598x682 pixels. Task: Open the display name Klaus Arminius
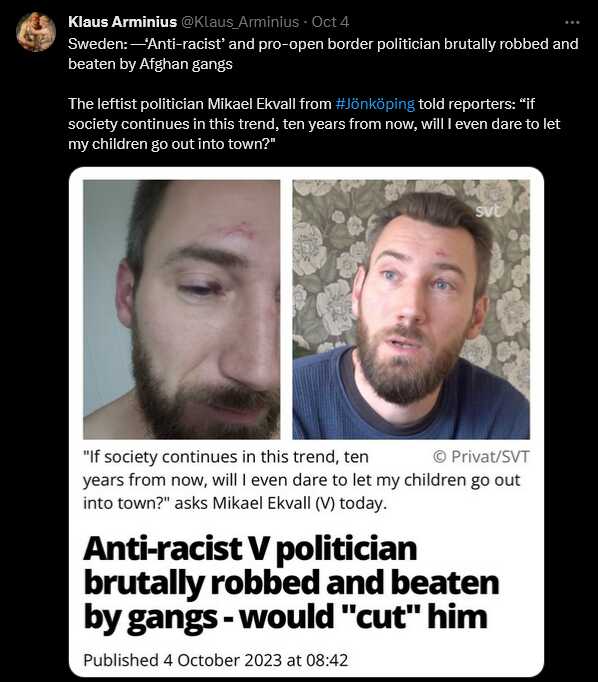(122, 22)
